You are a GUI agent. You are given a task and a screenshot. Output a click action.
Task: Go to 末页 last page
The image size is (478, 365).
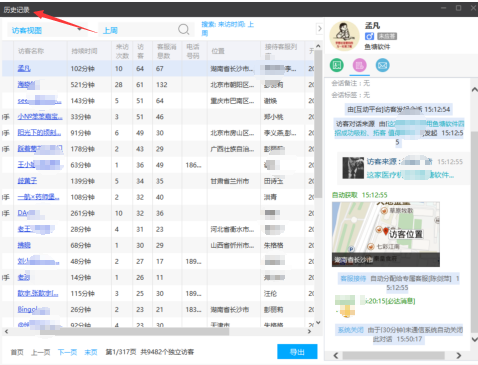pyautogui.click(x=91, y=352)
